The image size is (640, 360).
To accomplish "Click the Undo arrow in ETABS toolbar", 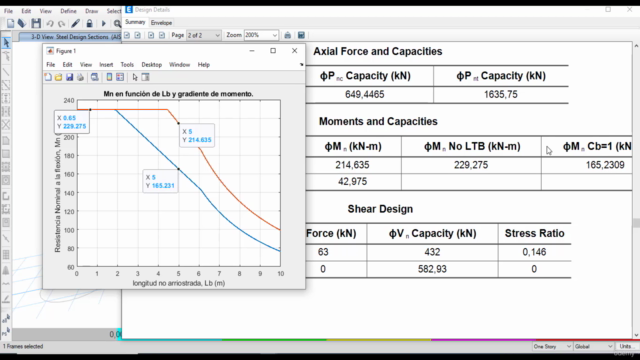I will pyautogui.click(x=50, y=24).
